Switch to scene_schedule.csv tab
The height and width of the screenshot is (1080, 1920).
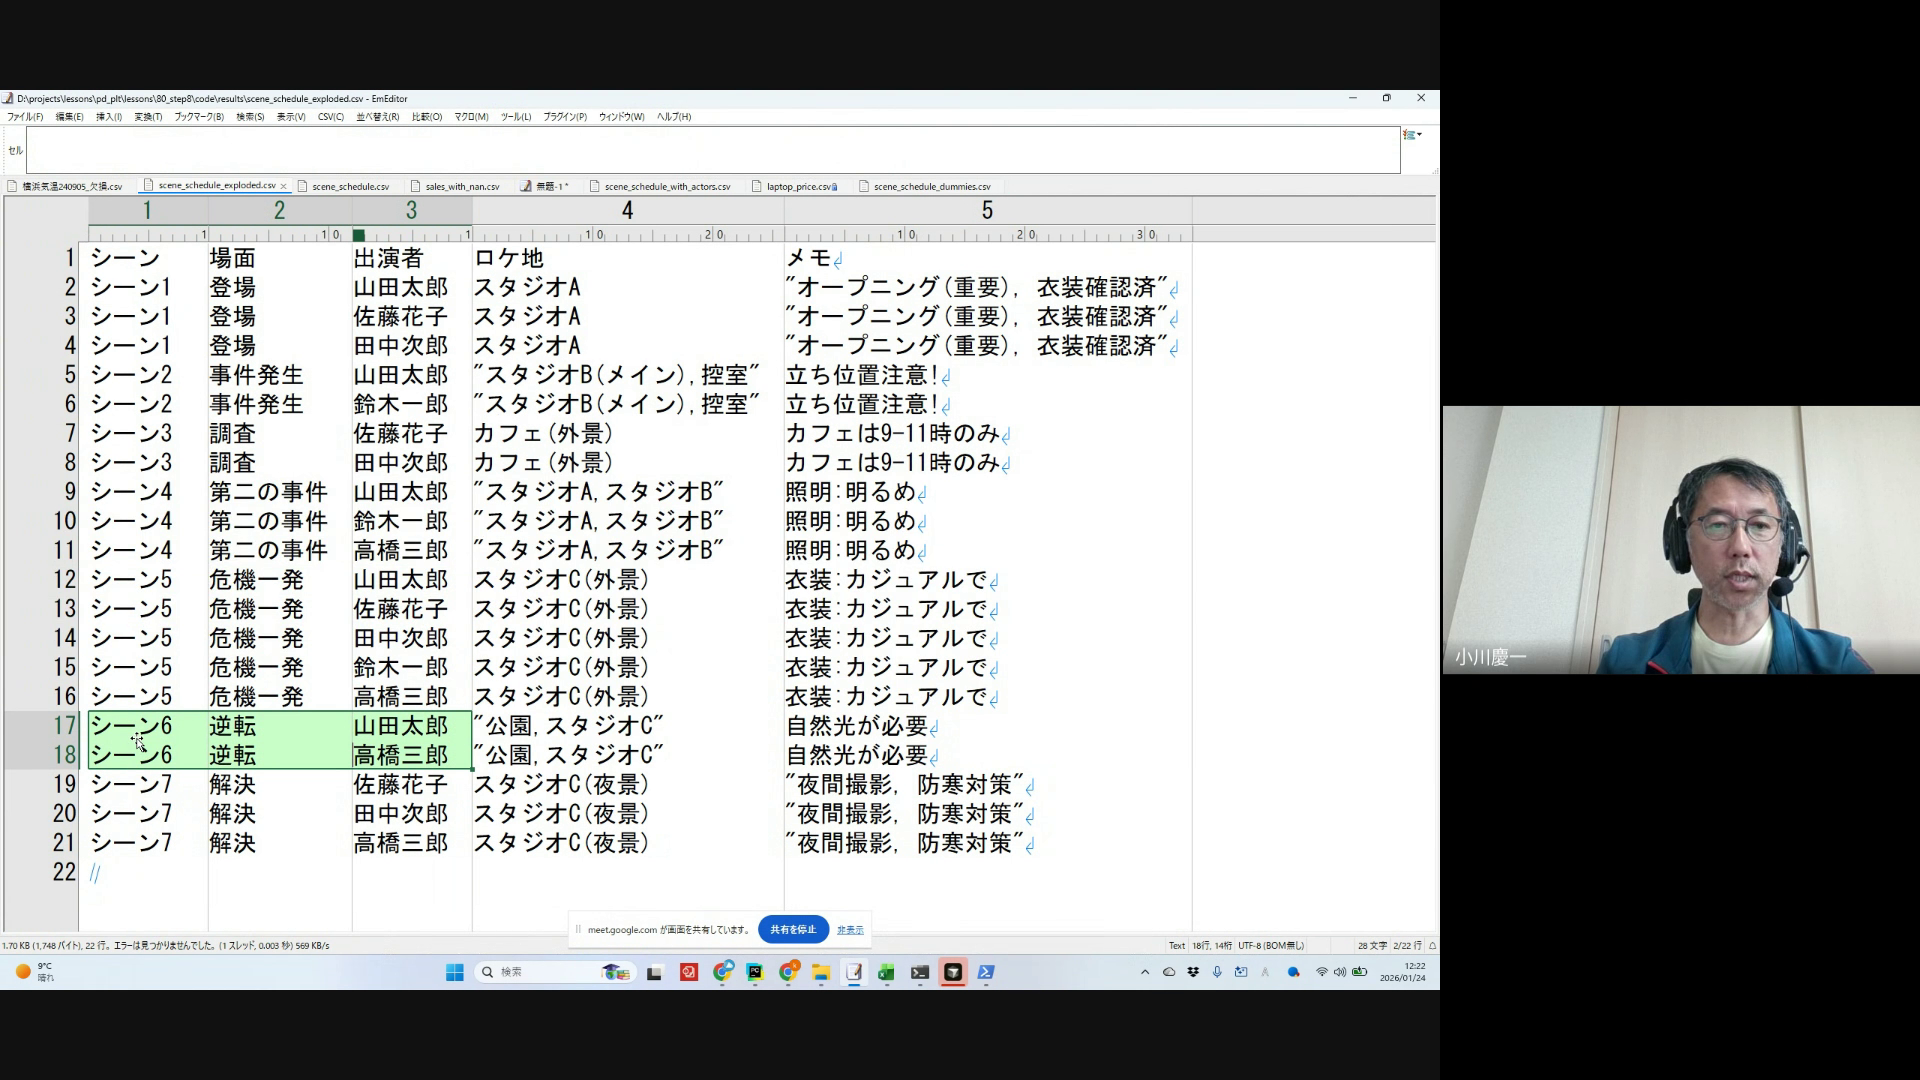tap(350, 186)
